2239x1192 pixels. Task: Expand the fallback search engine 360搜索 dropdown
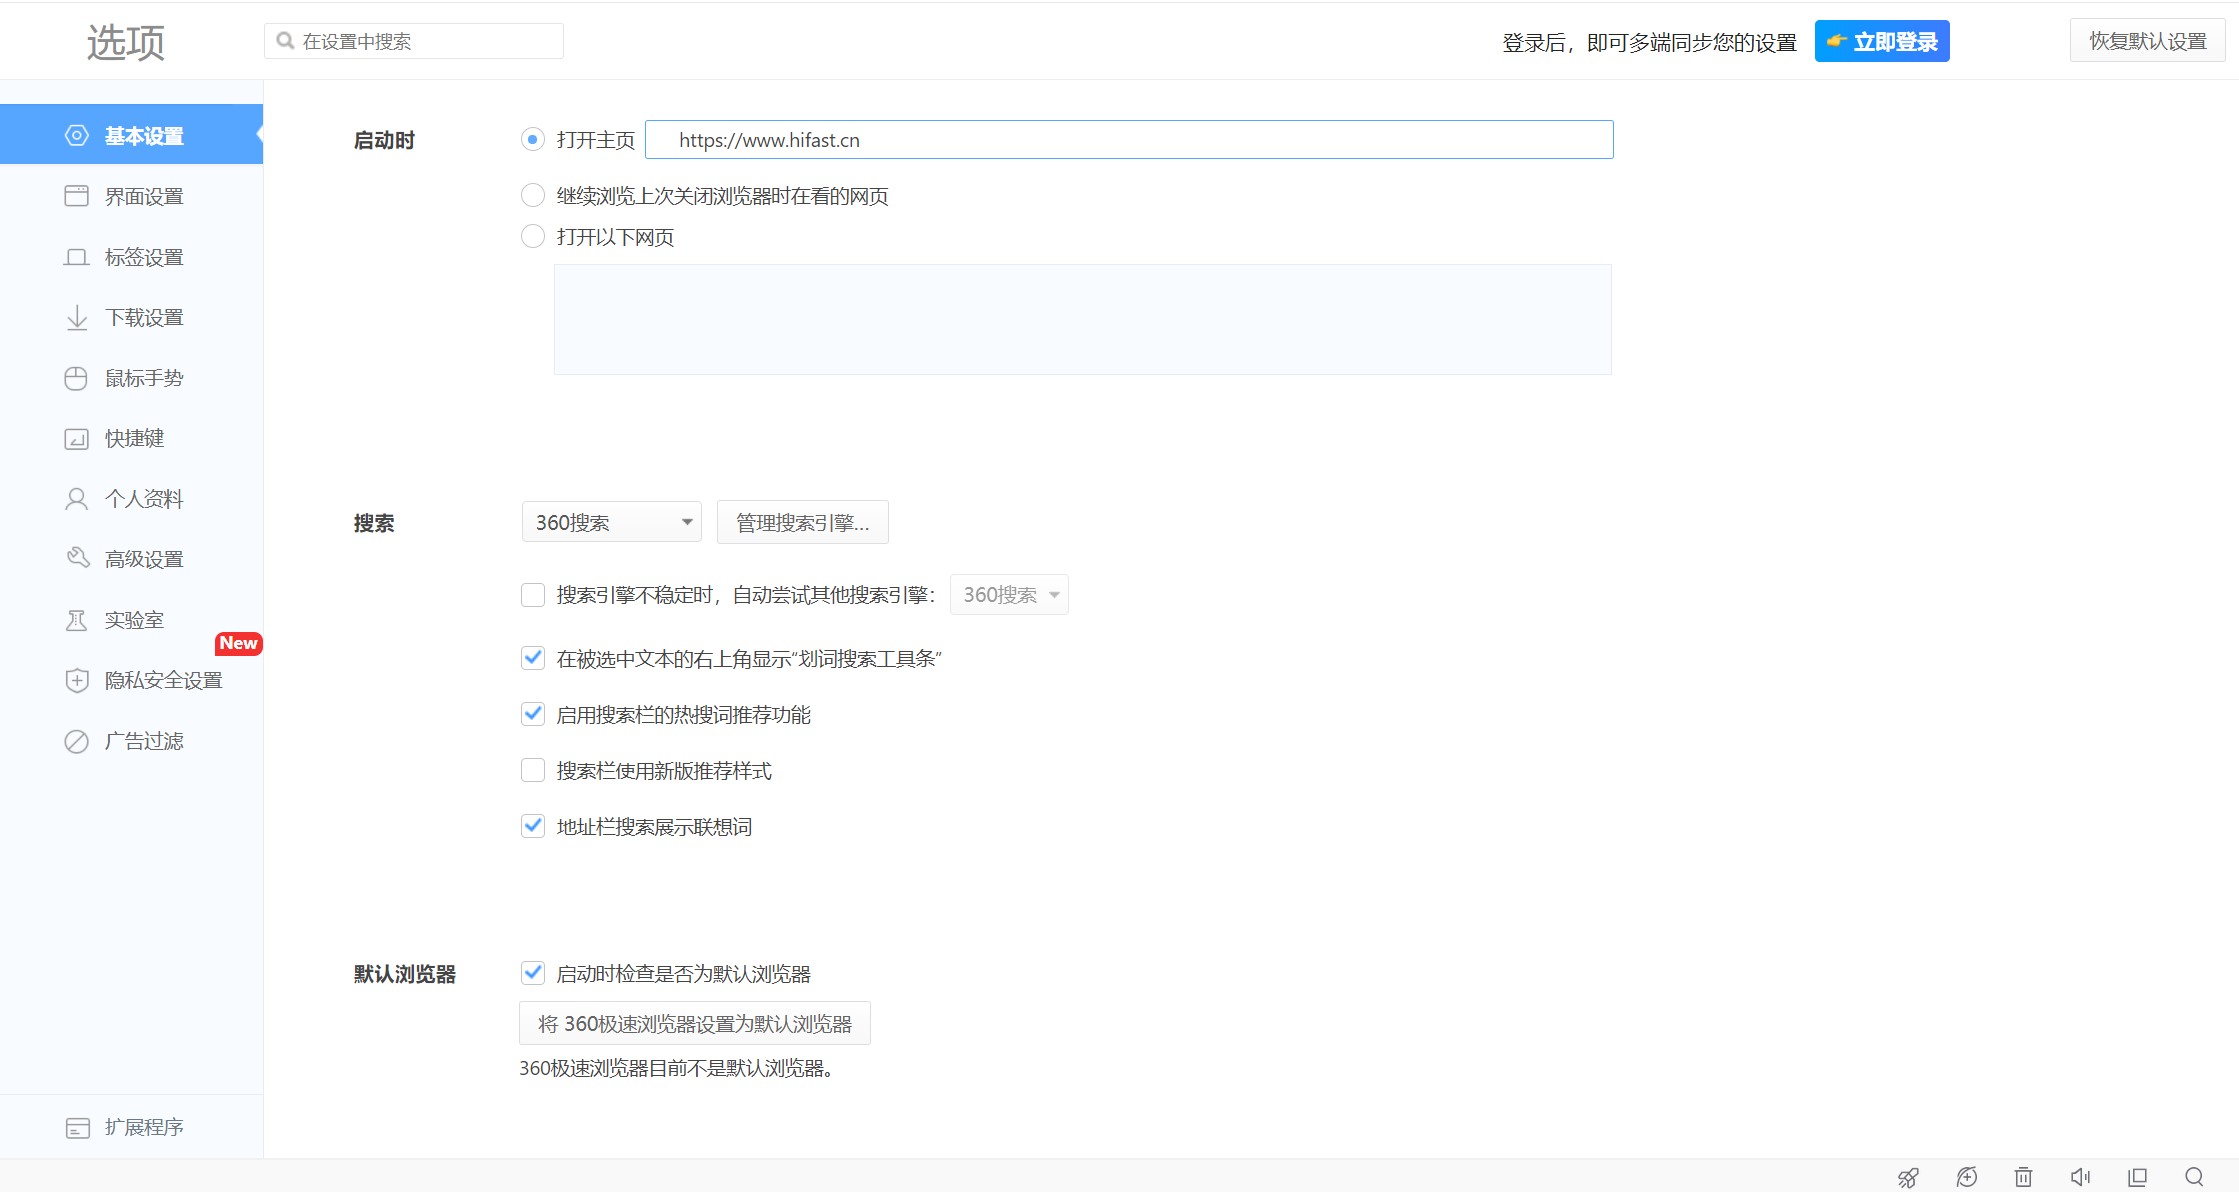pos(1008,595)
